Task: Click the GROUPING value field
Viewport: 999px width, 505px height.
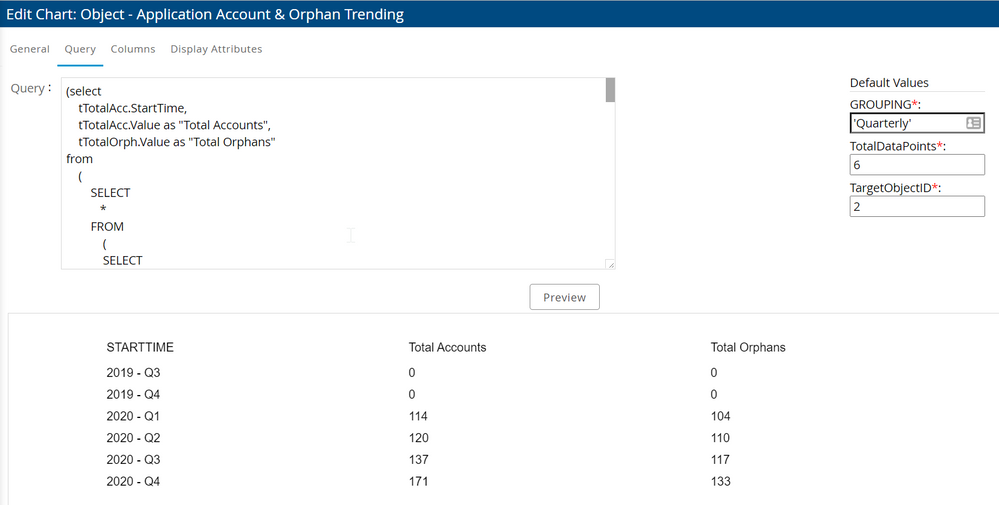Action: [x=905, y=123]
